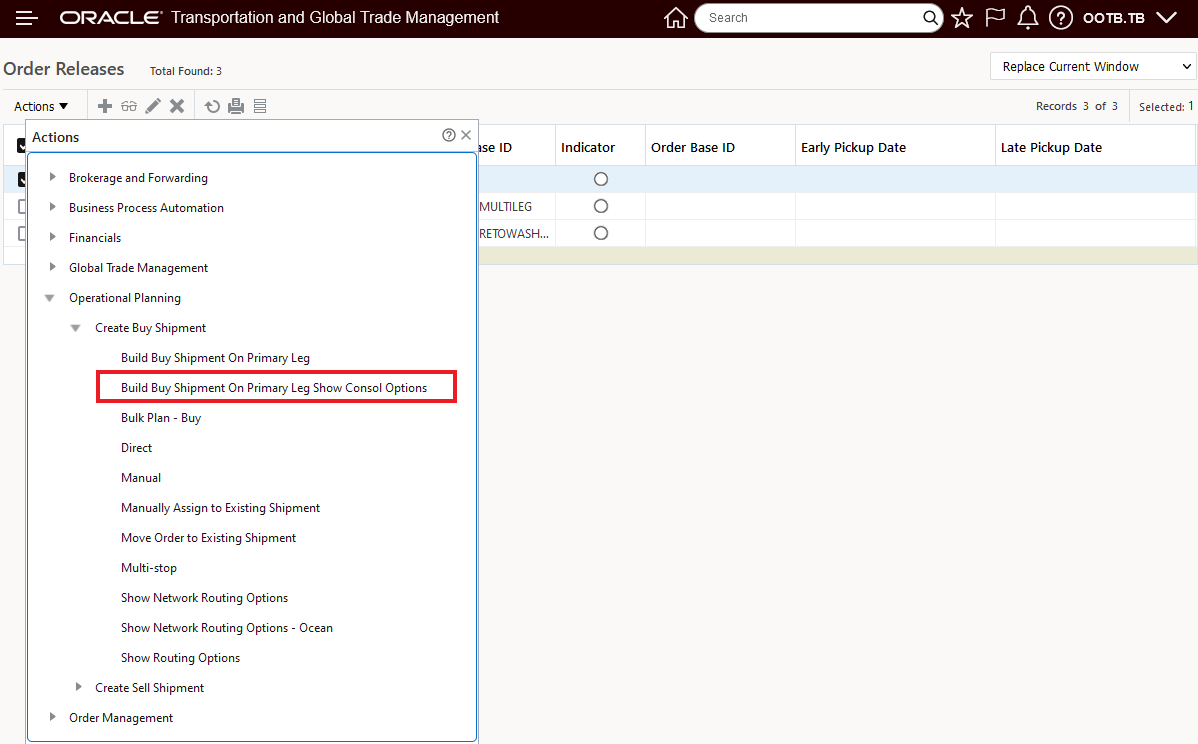Image resolution: width=1198 pixels, height=744 pixels.
Task: Sort by Early Pickup Date column header
Action: tap(853, 147)
